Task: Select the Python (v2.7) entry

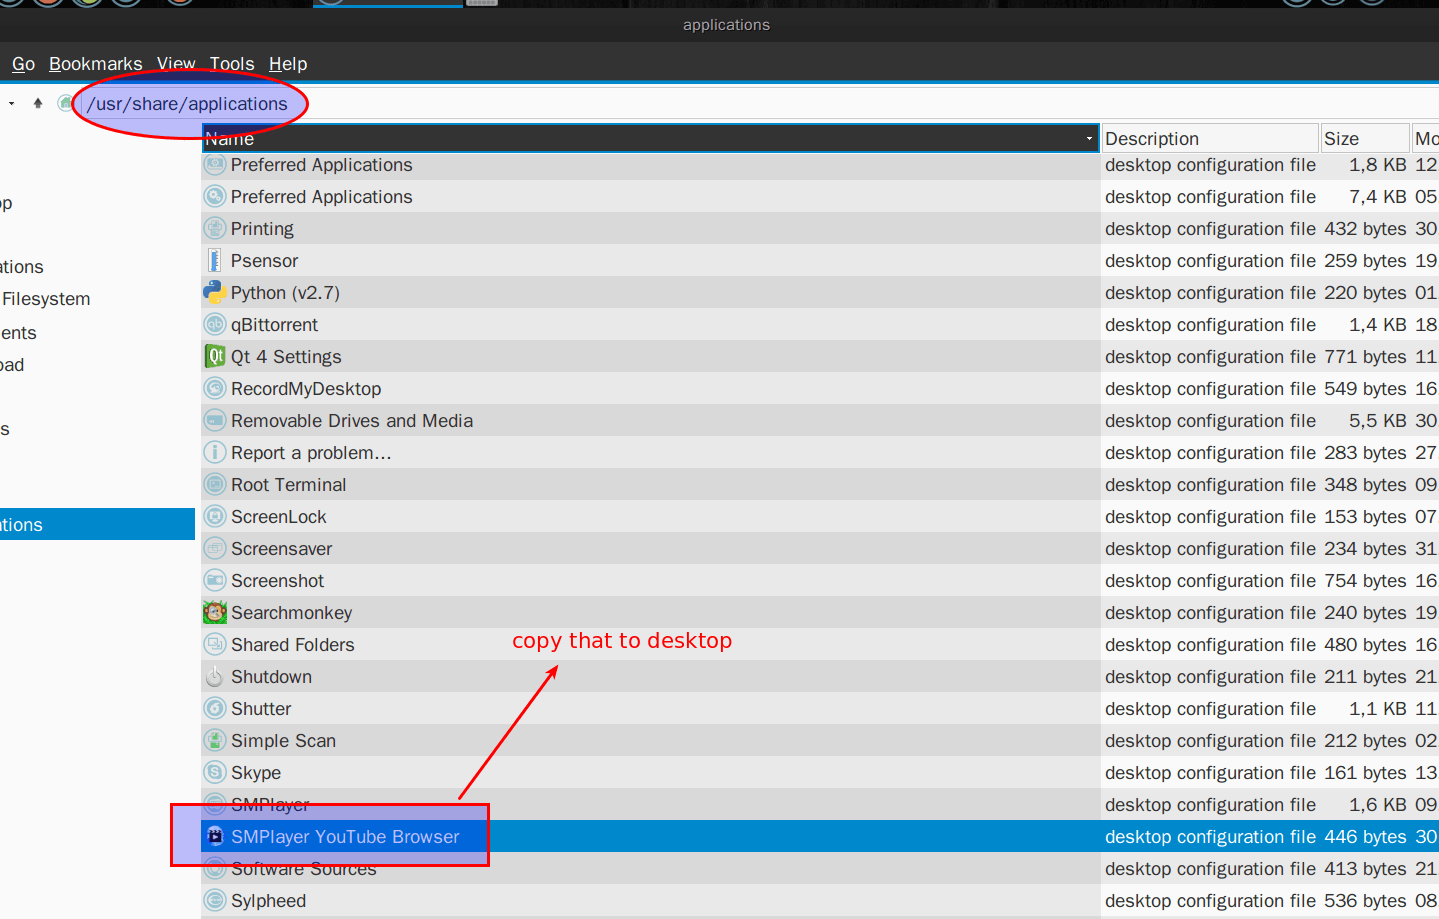Action: tap(285, 293)
